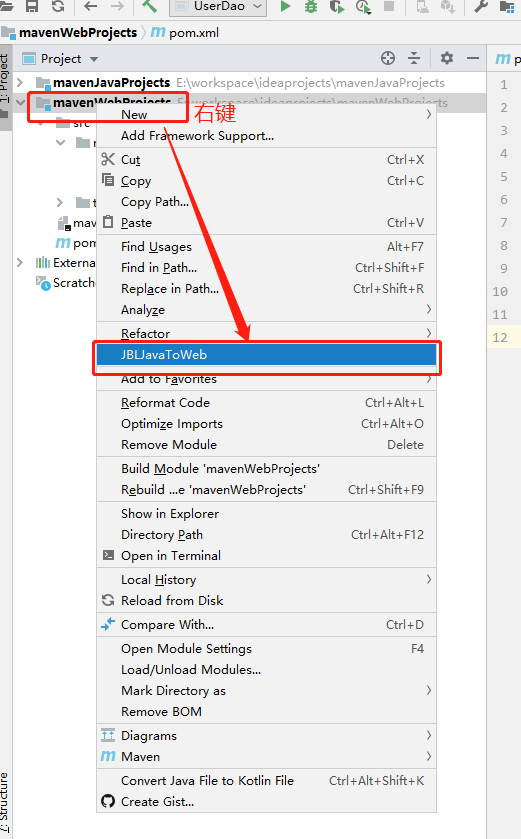The image size is (521, 839).
Task: Choose Paste from context menu
Action: point(266,223)
